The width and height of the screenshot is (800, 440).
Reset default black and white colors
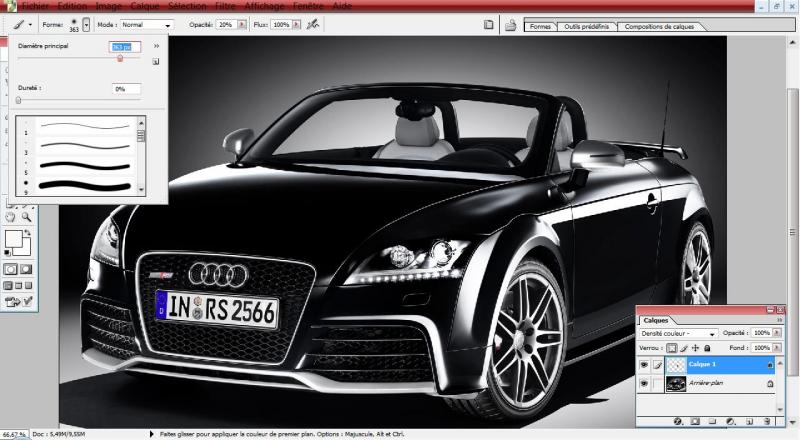[x=8, y=252]
